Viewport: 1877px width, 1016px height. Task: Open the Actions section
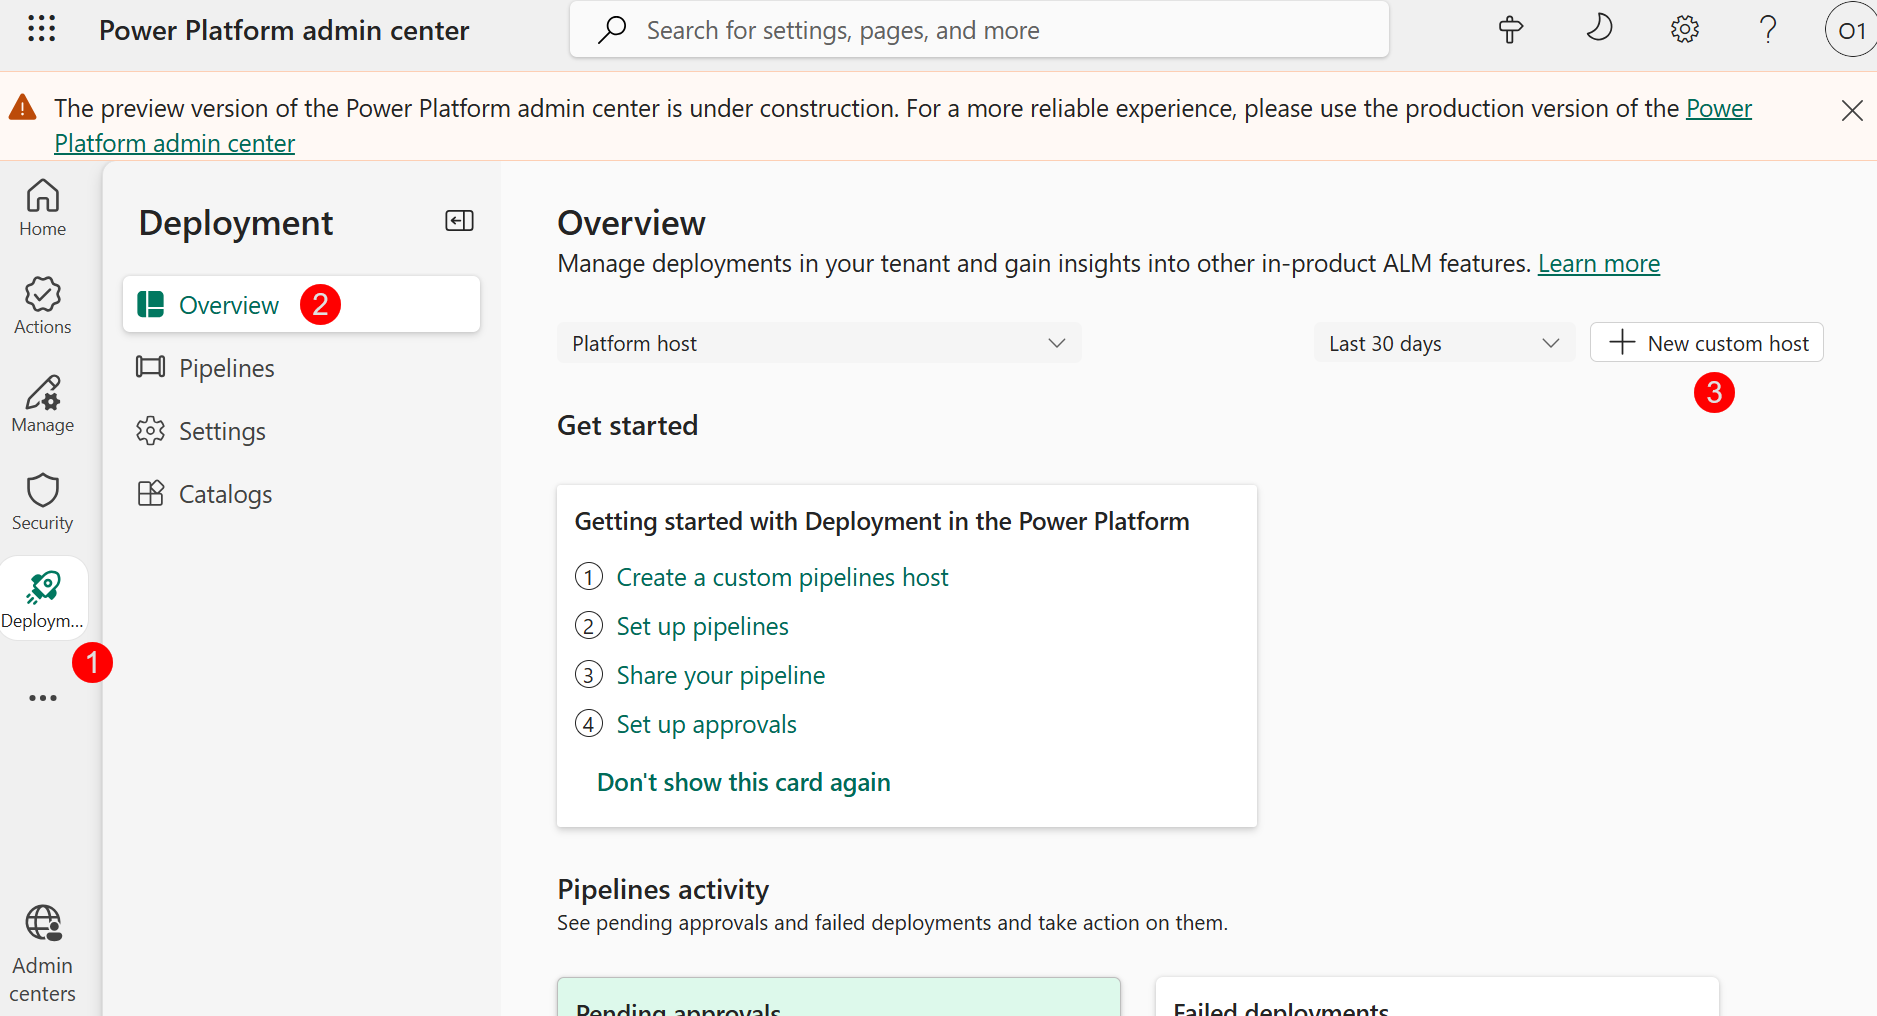tap(42, 305)
